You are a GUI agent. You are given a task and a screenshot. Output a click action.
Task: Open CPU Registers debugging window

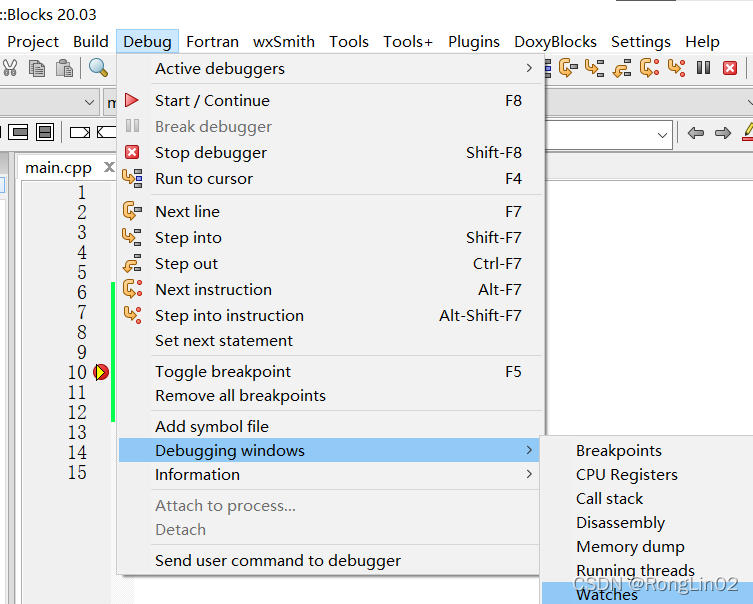[647, 474]
